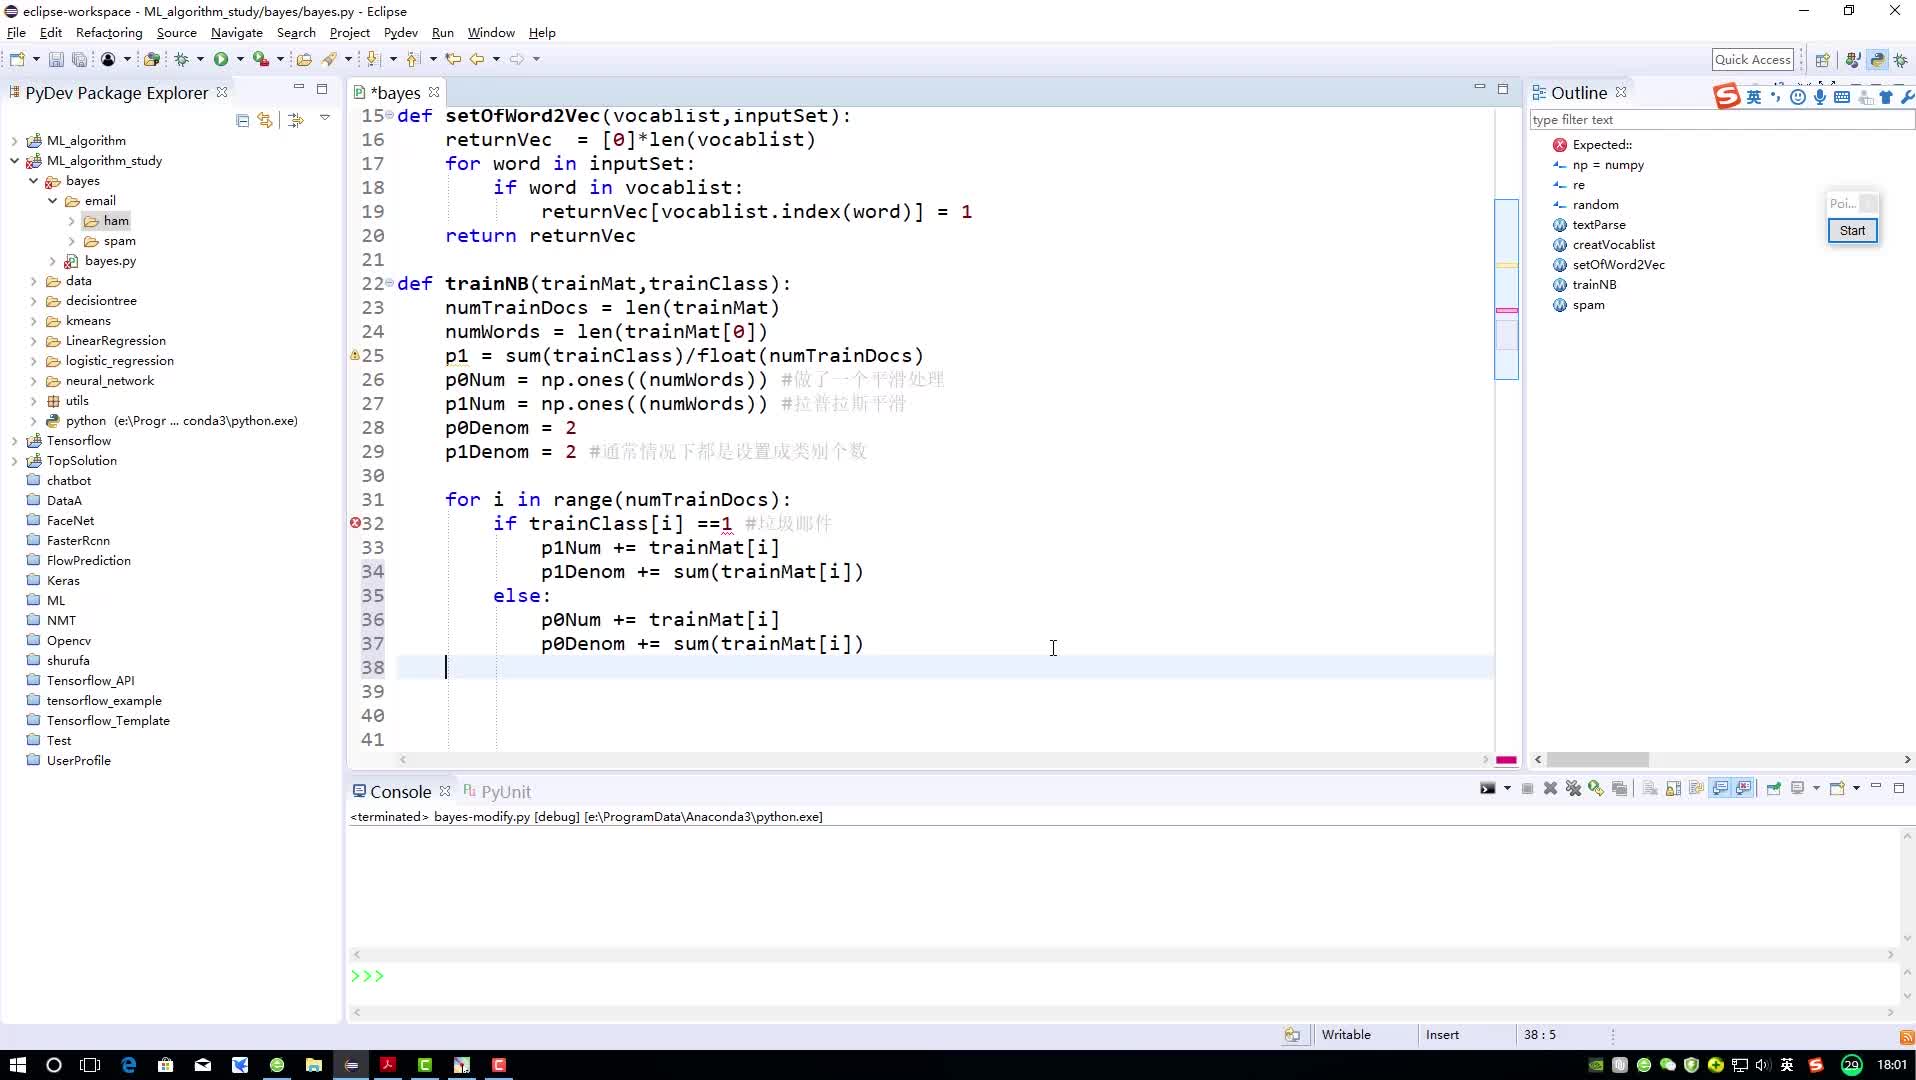1916x1080 pixels.
Task: Click the Sogou input method S logo
Action: click(1727, 96)
